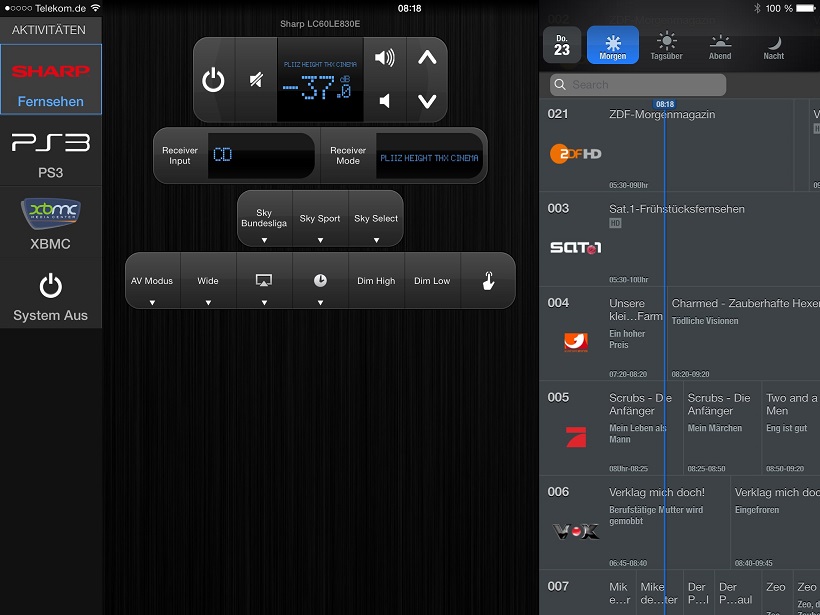Tune to channel 004 Kabel Eins logo
Image resolution: width=820 pixels, height=615 pixels.
(576, 342)
